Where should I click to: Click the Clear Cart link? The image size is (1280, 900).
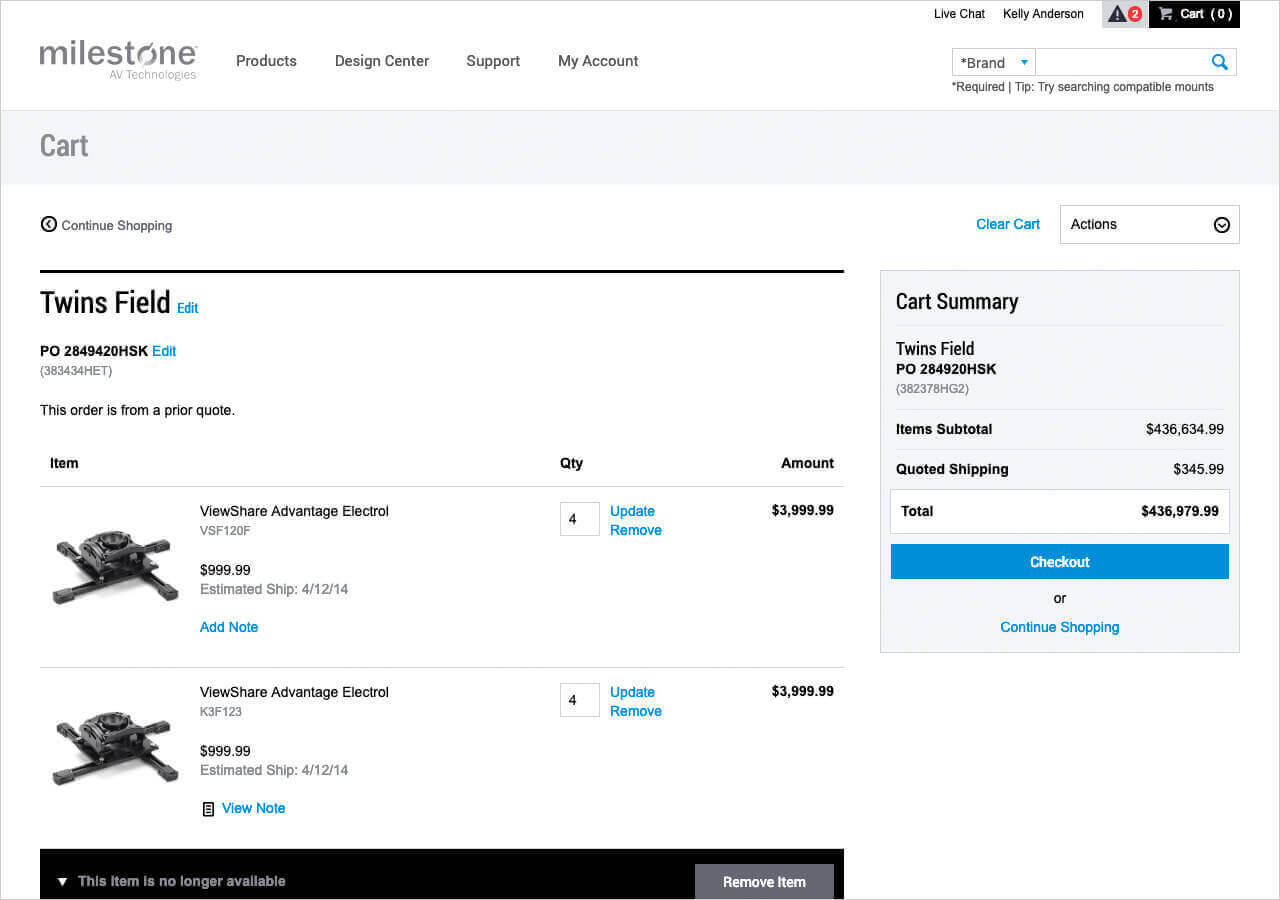[1008, 224]
